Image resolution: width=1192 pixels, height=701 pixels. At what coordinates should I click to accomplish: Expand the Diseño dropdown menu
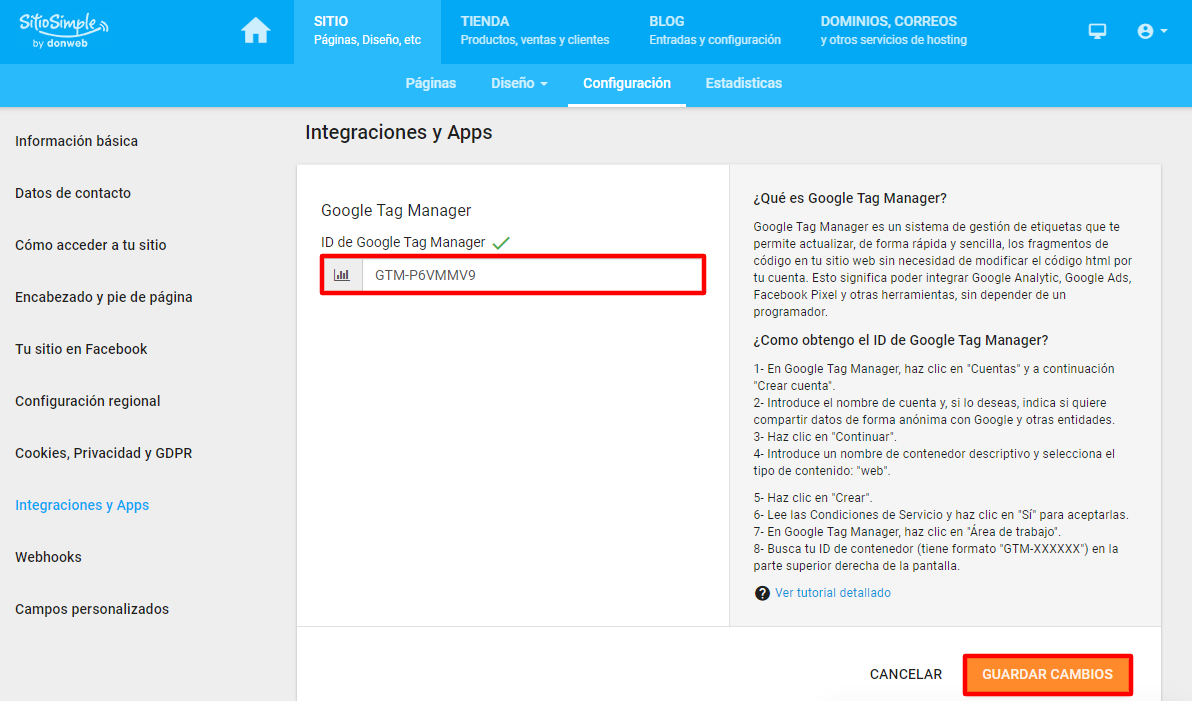coord(519,84)
